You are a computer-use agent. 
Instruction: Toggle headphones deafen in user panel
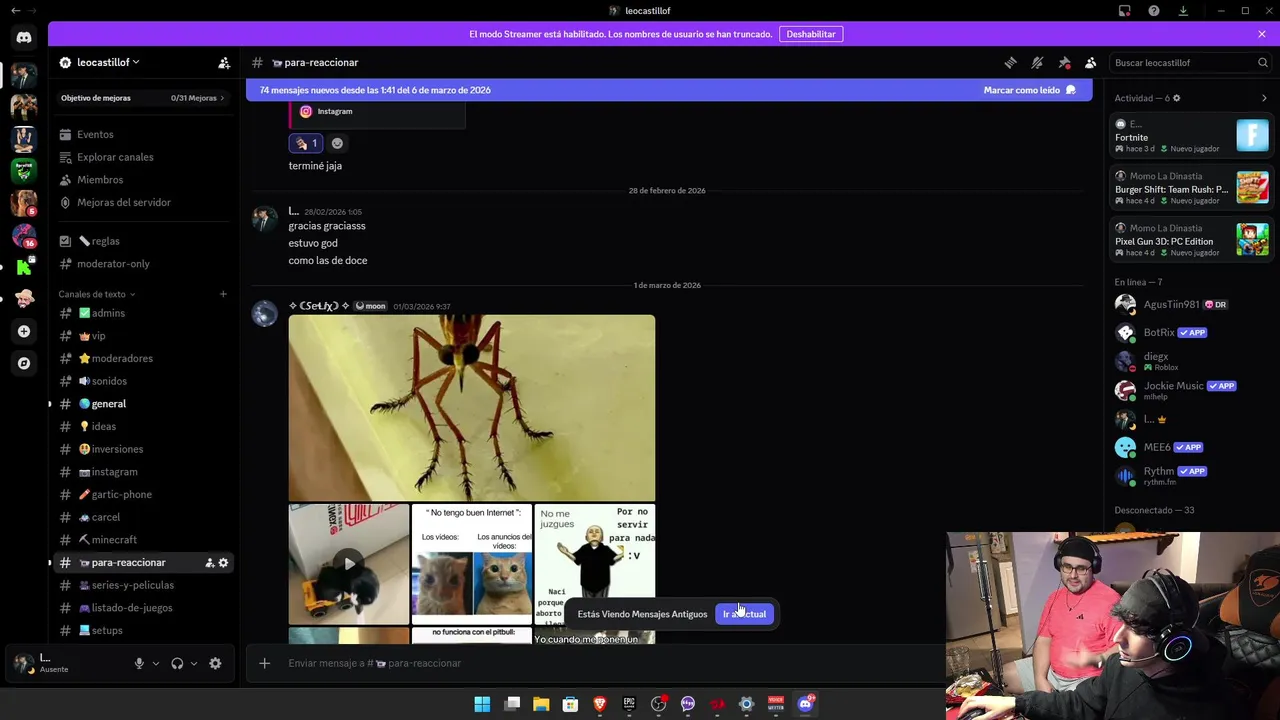coord(177,663)
